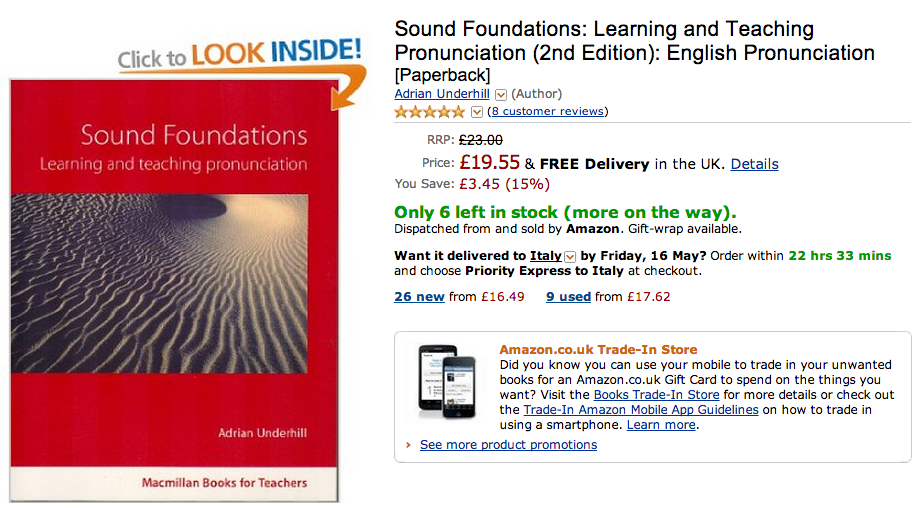The height and width of the screenshot is (508, 916).
Task: Open Adrian Underhill author link
Action: pos(442,94)
